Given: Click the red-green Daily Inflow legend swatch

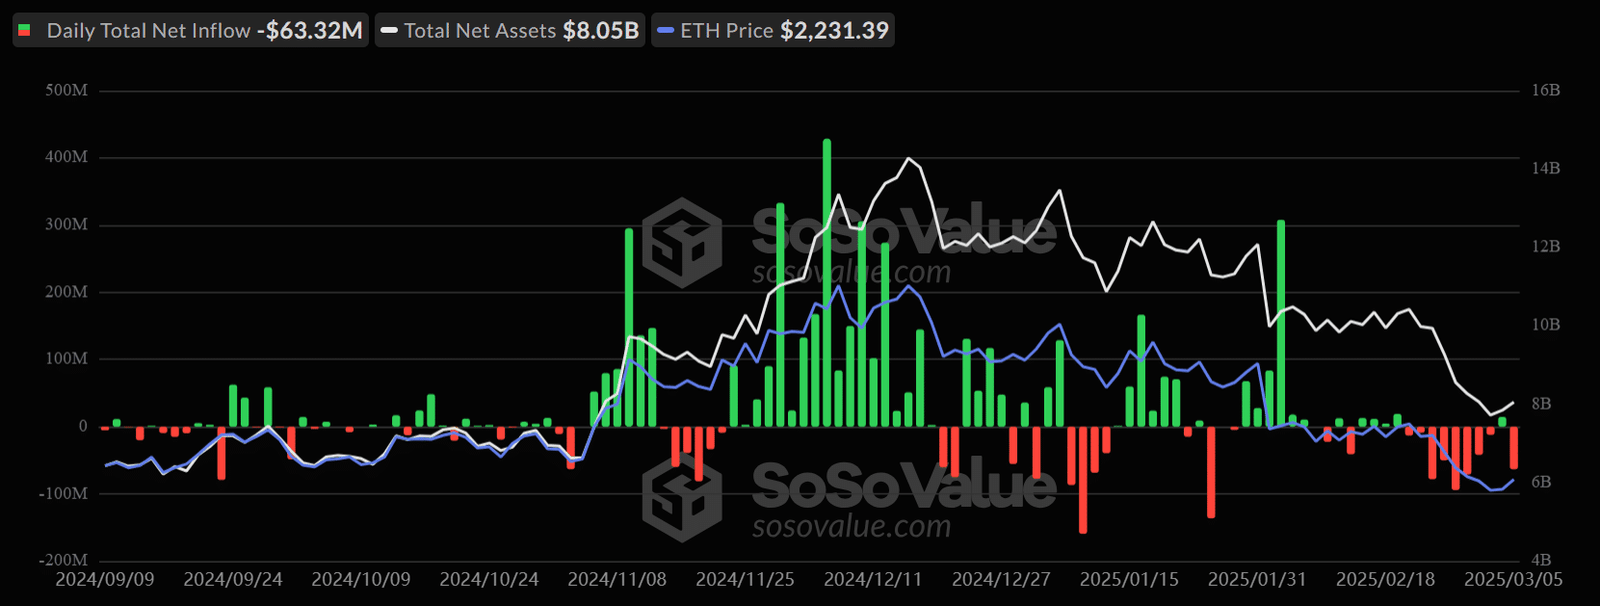Looking at the screenshot, I should (x=25, y=31).
